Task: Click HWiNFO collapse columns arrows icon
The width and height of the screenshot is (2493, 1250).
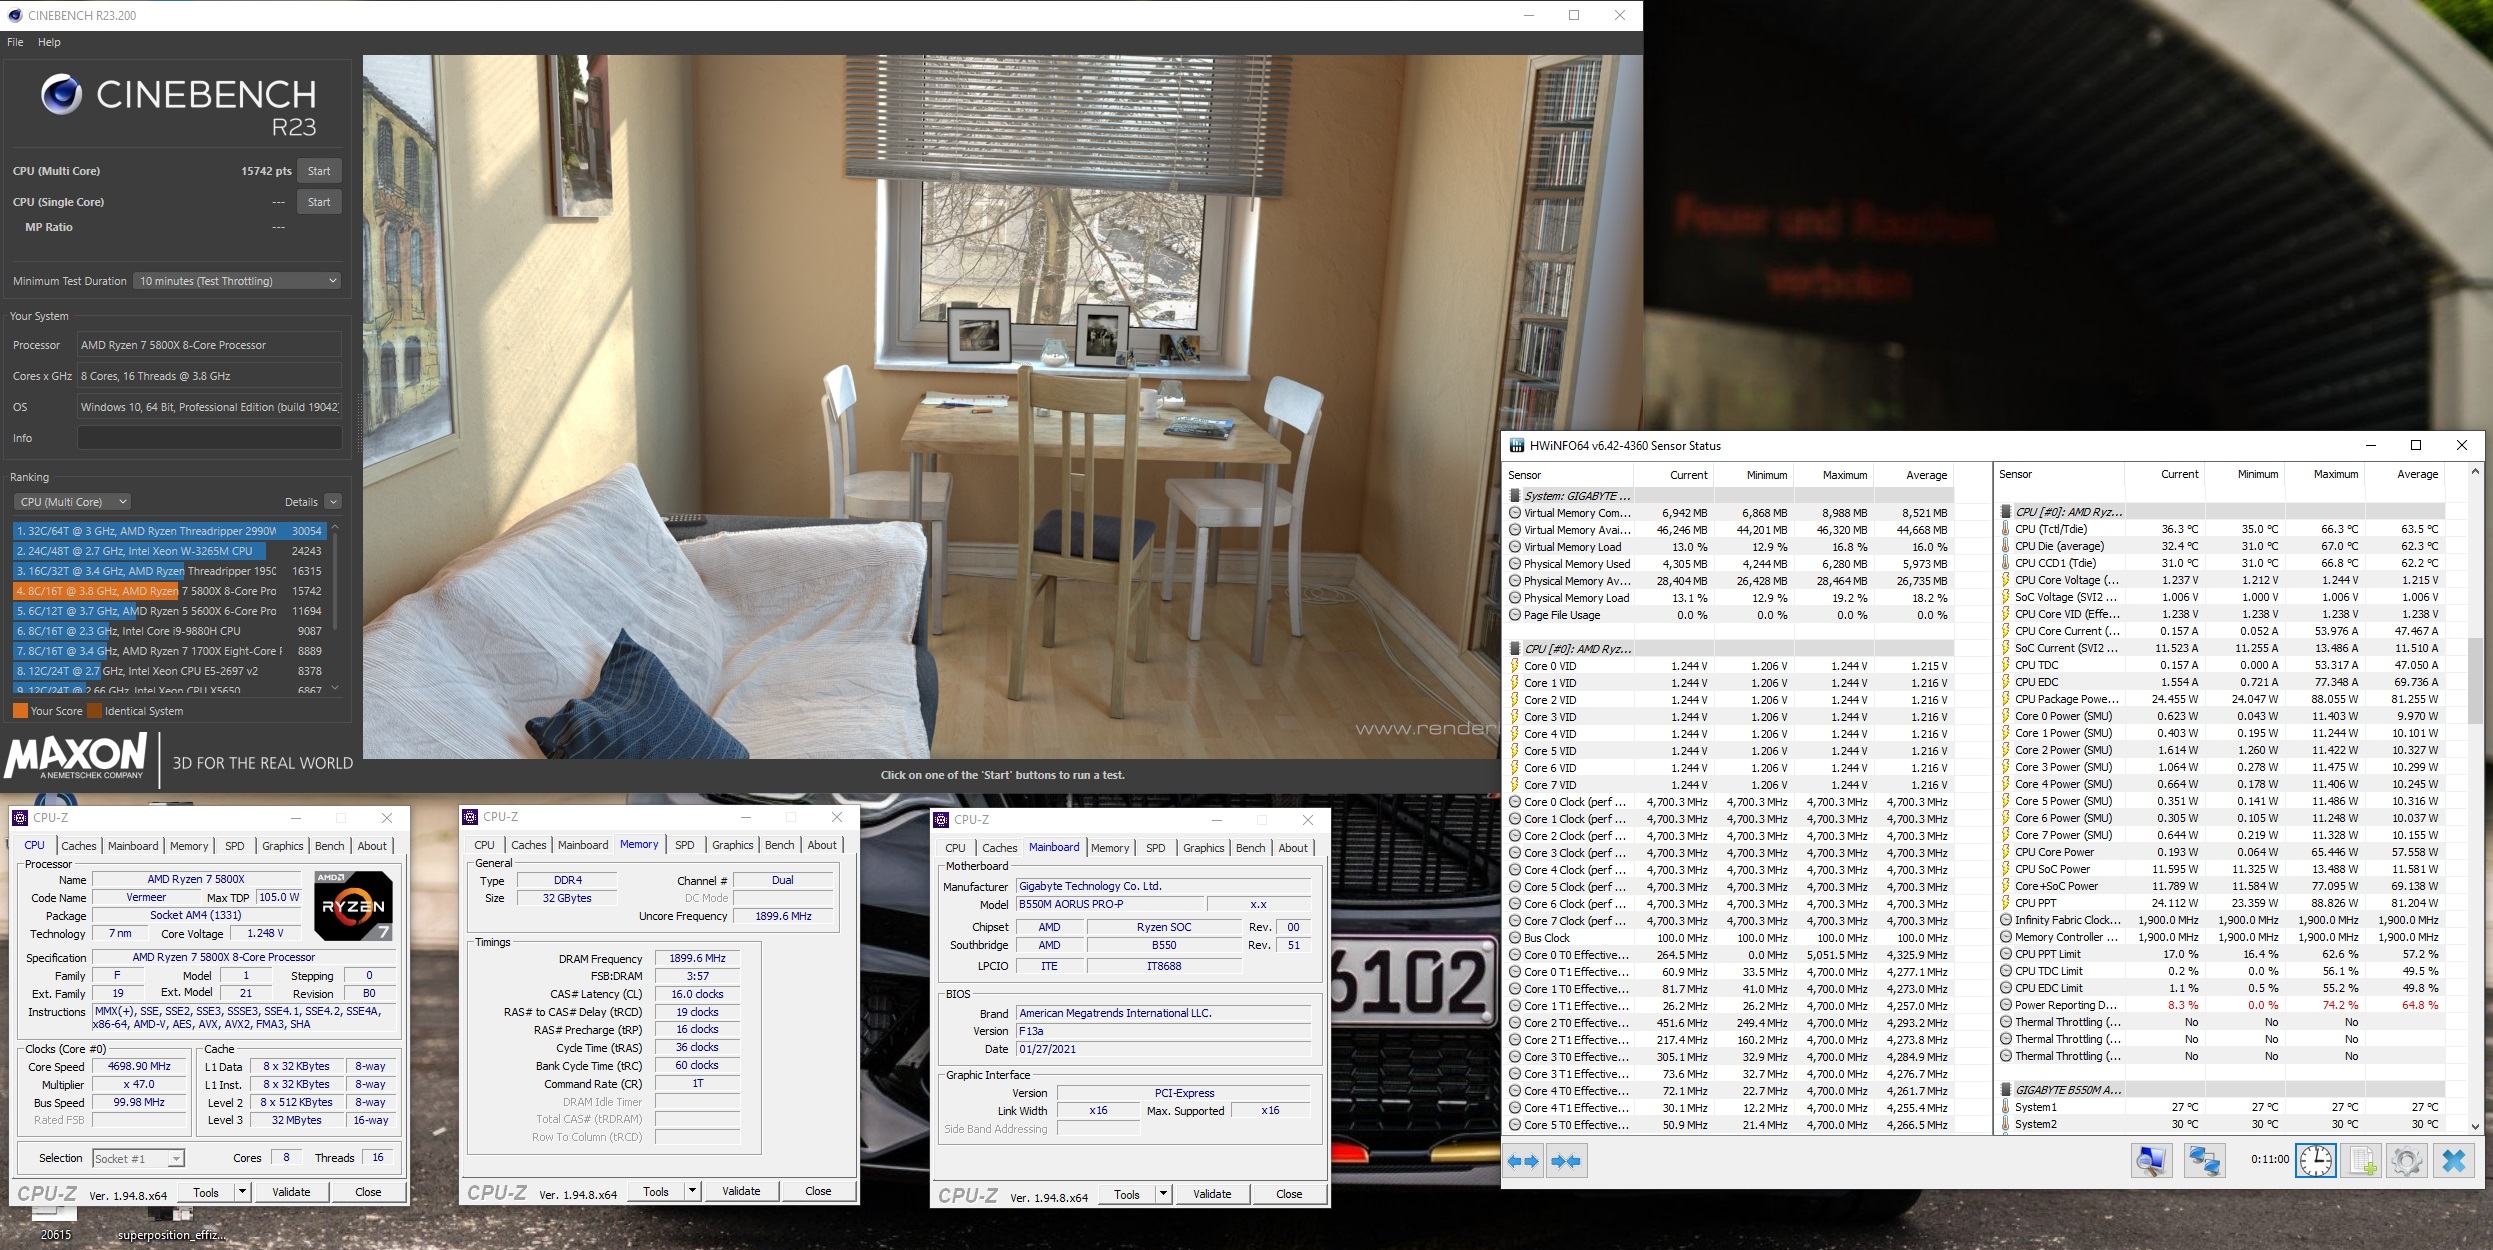Action: coord(1566,1161)
